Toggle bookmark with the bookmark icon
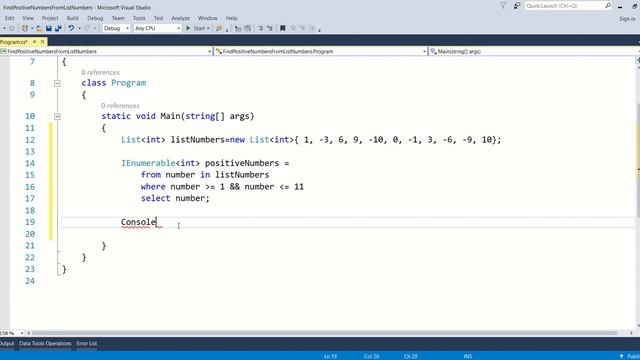This screenshot has height=360, width=640. click(282, 28)
